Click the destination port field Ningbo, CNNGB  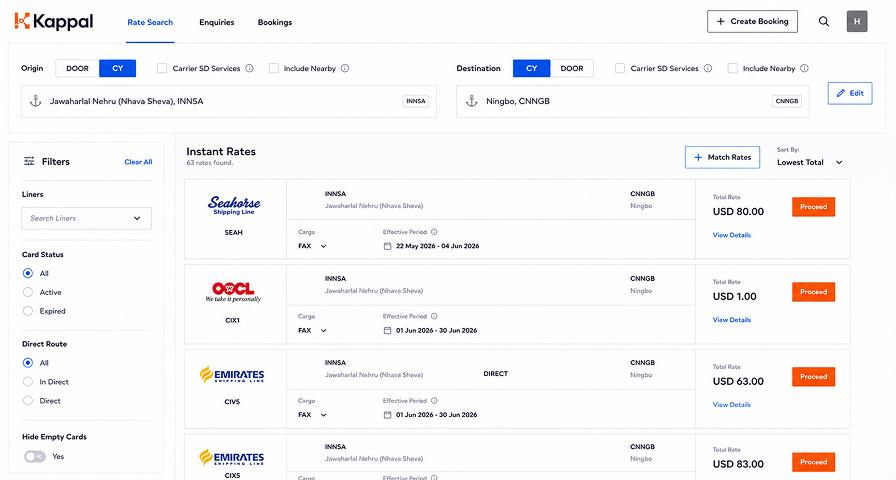[633, 102]
